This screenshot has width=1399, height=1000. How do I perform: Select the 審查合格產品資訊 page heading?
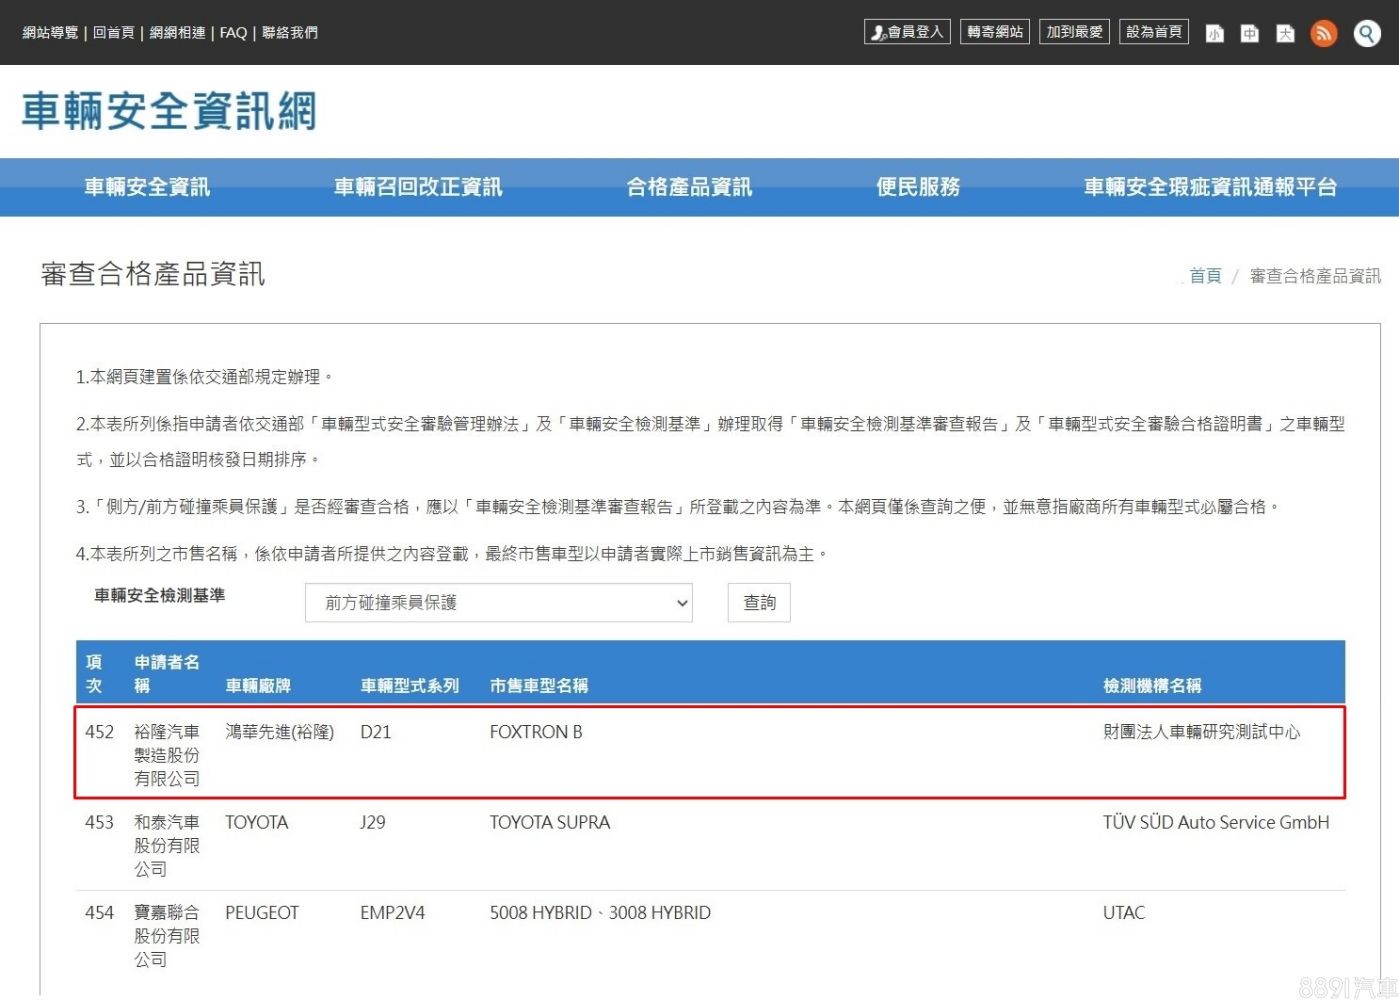click(153, 274)
